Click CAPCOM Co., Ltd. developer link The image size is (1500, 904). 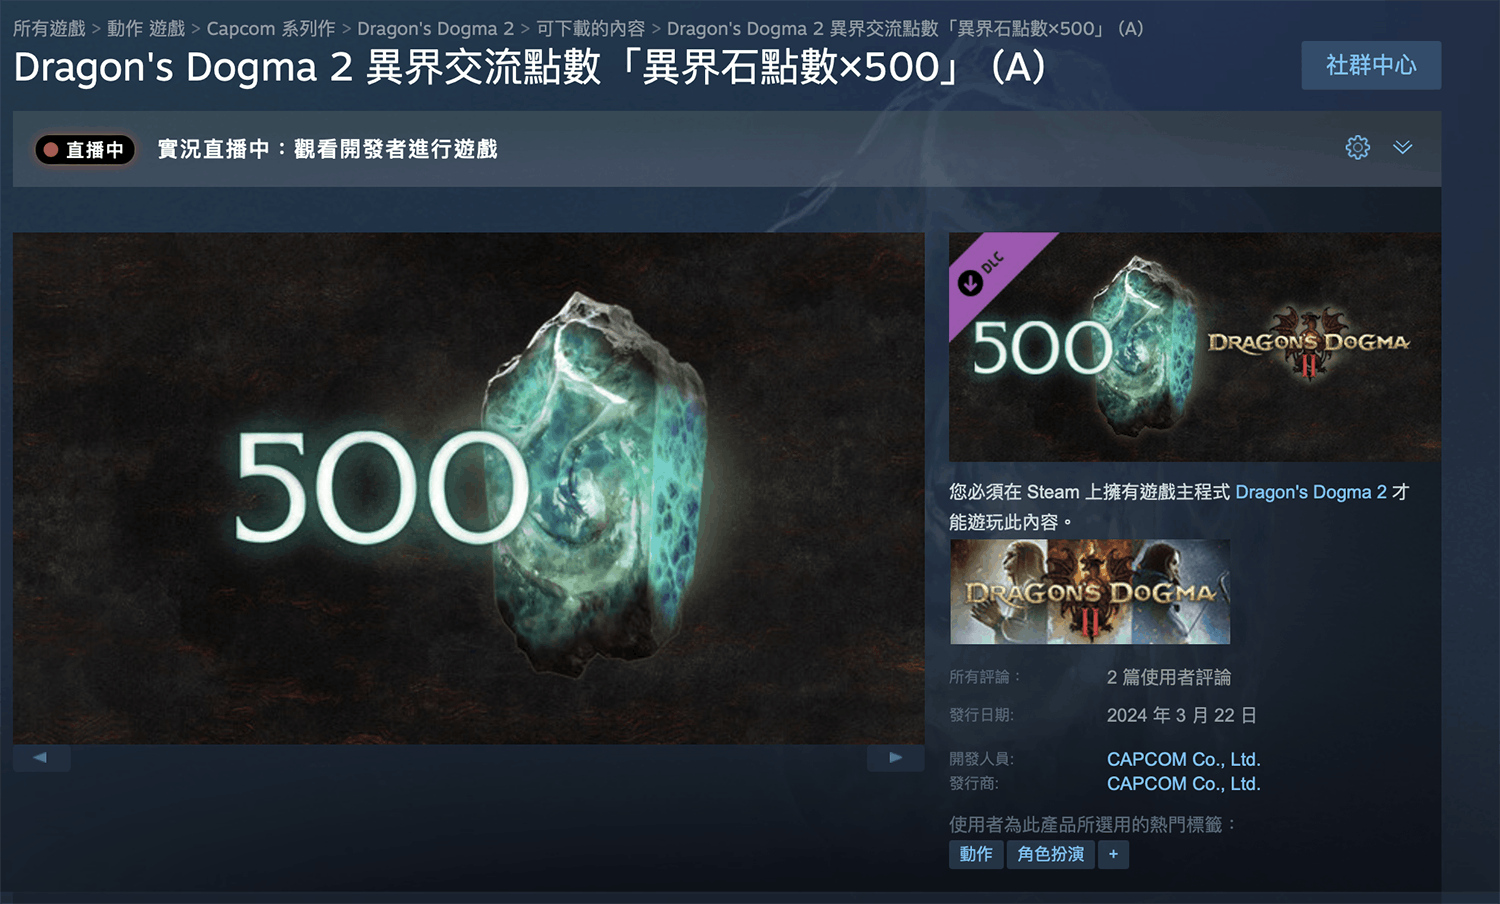pyautogui.click(x=1183, y=759)
